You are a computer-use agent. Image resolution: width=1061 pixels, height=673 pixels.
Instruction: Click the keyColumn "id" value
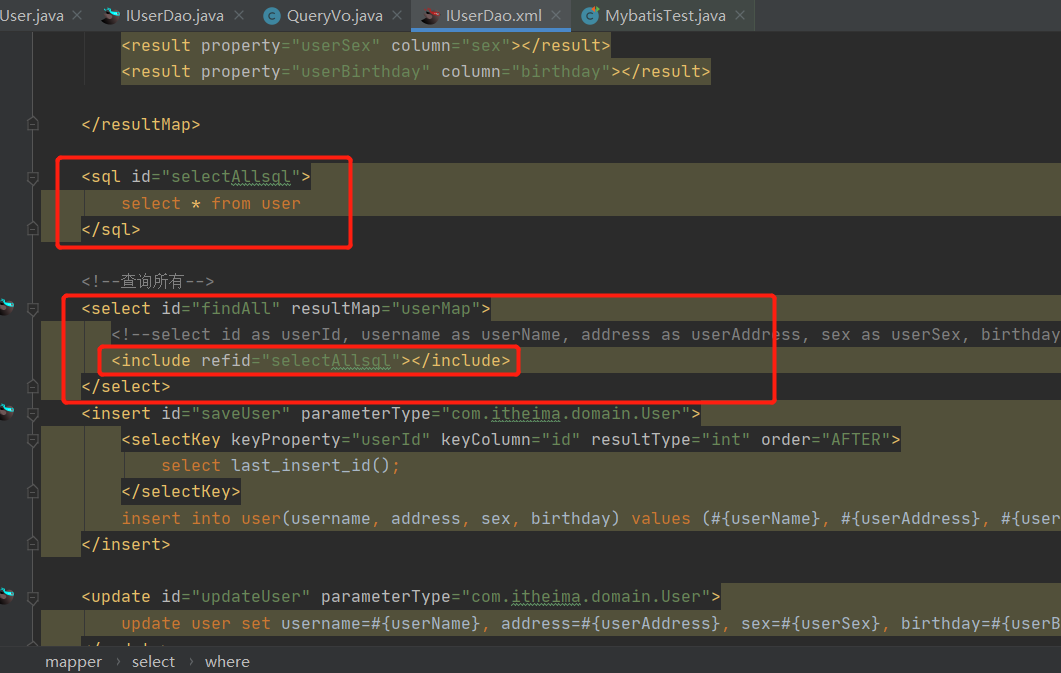(x=560, y=440)
